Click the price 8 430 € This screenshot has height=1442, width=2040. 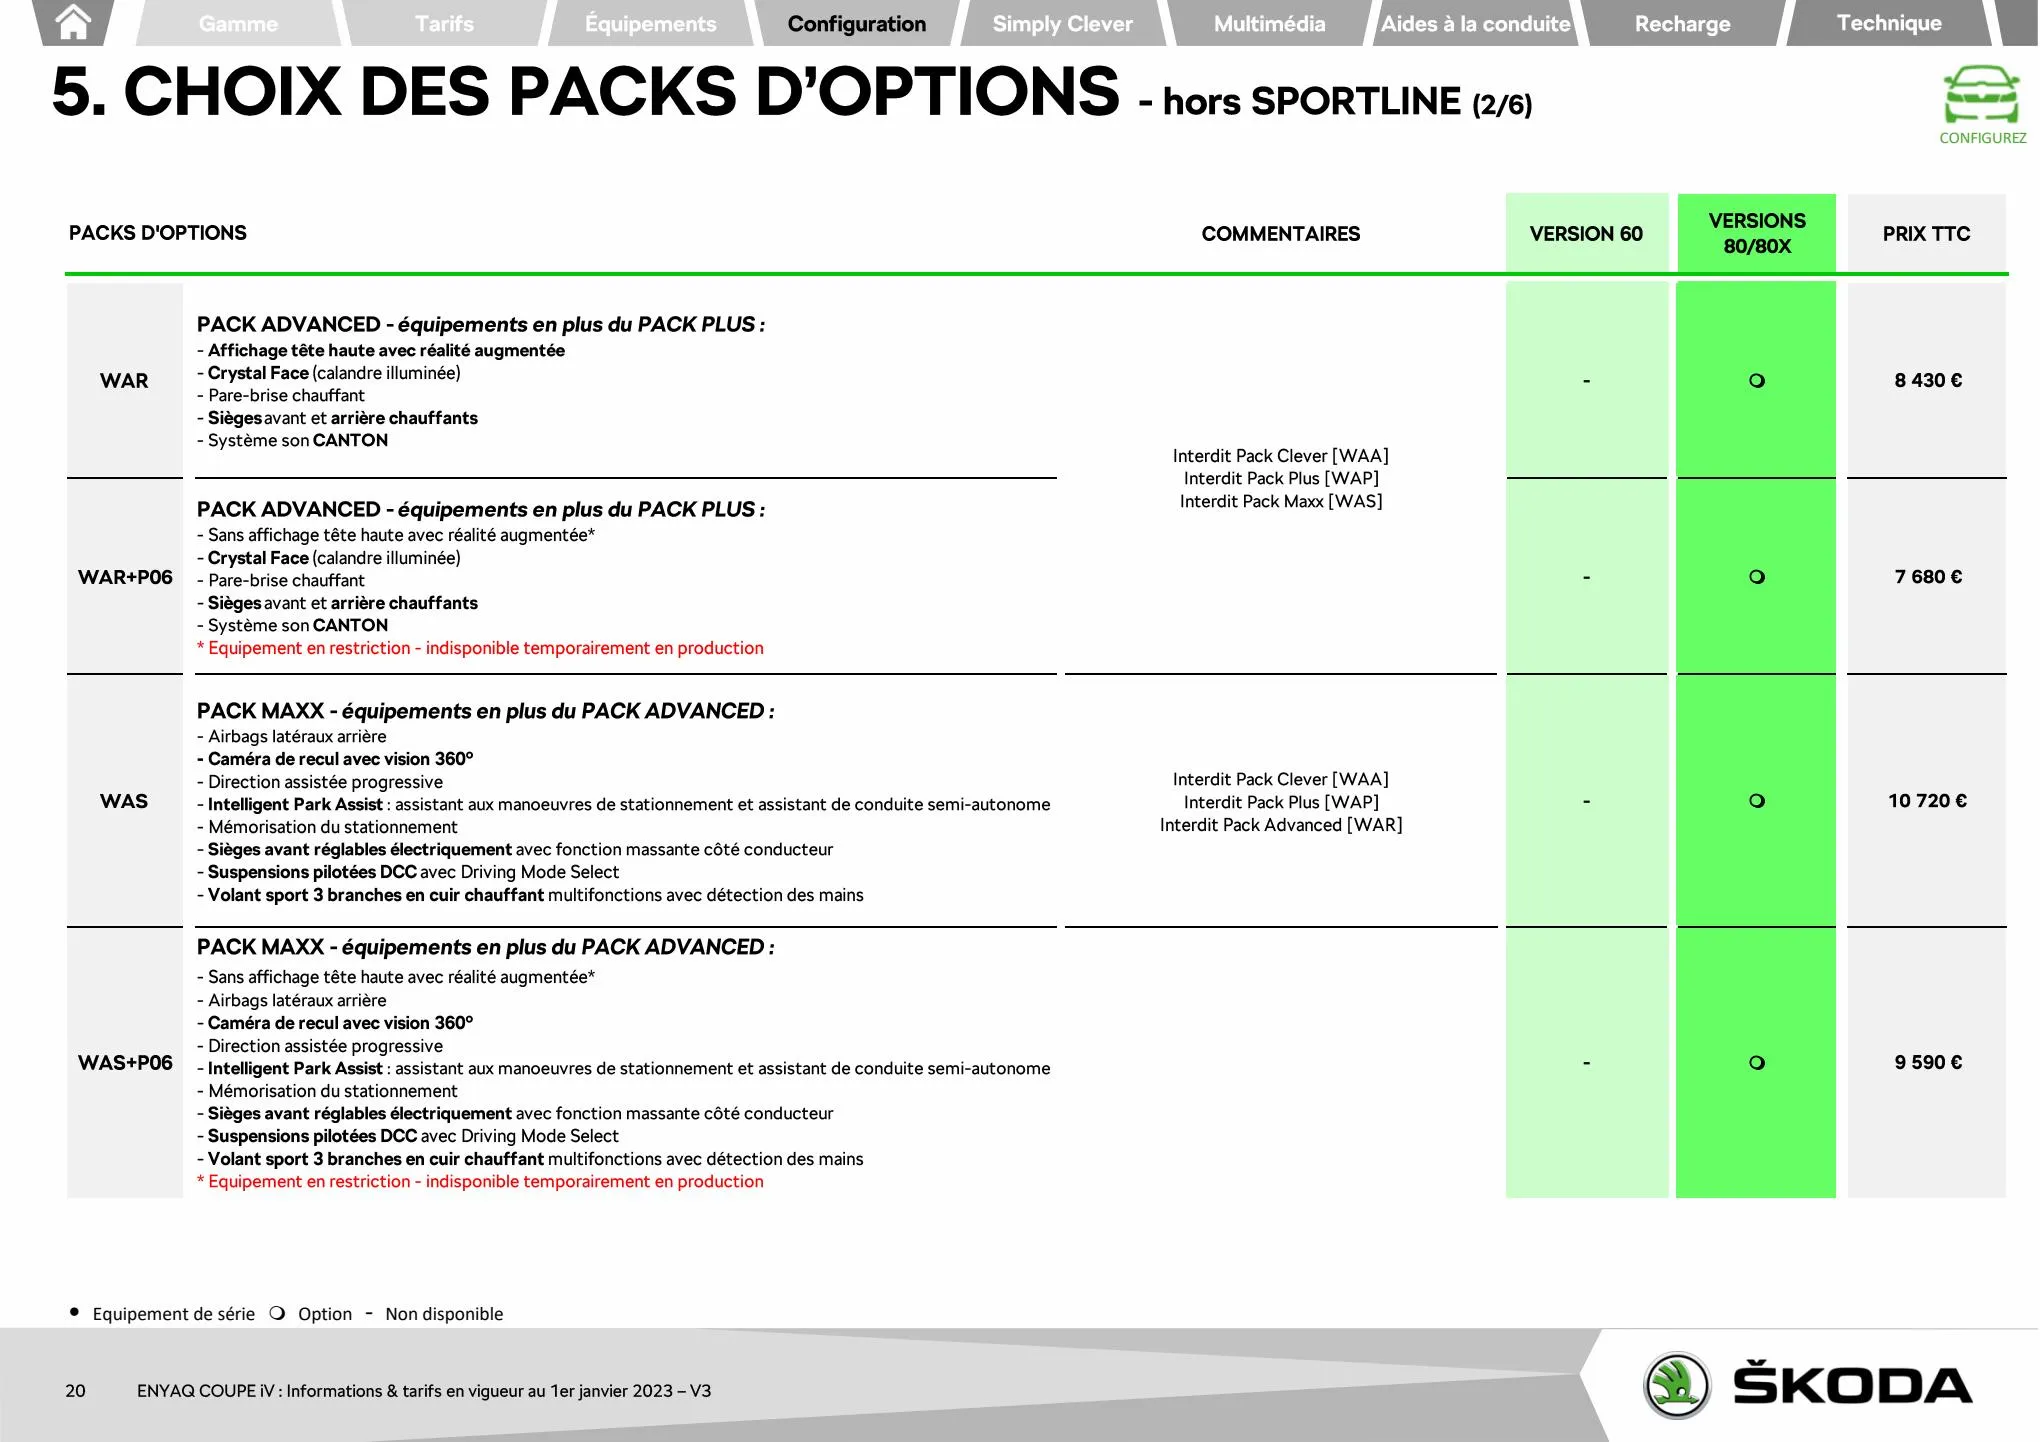pos(1928,380)
